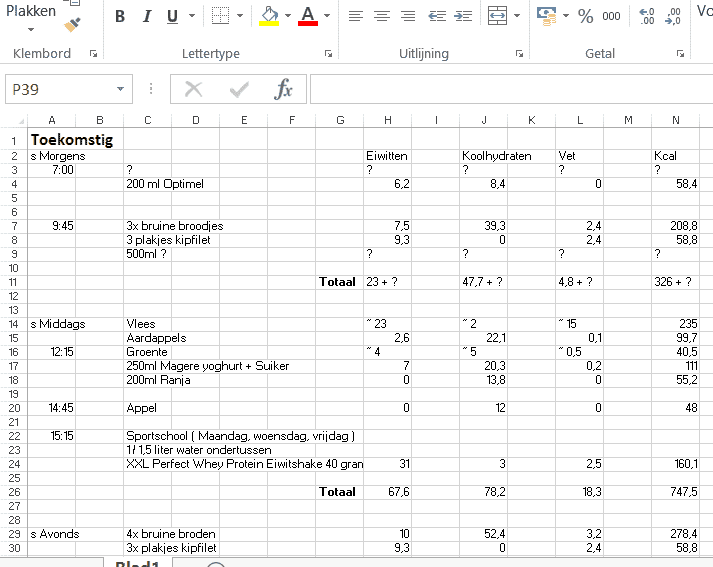Click the insert function fx button

[x=284, y=90]
